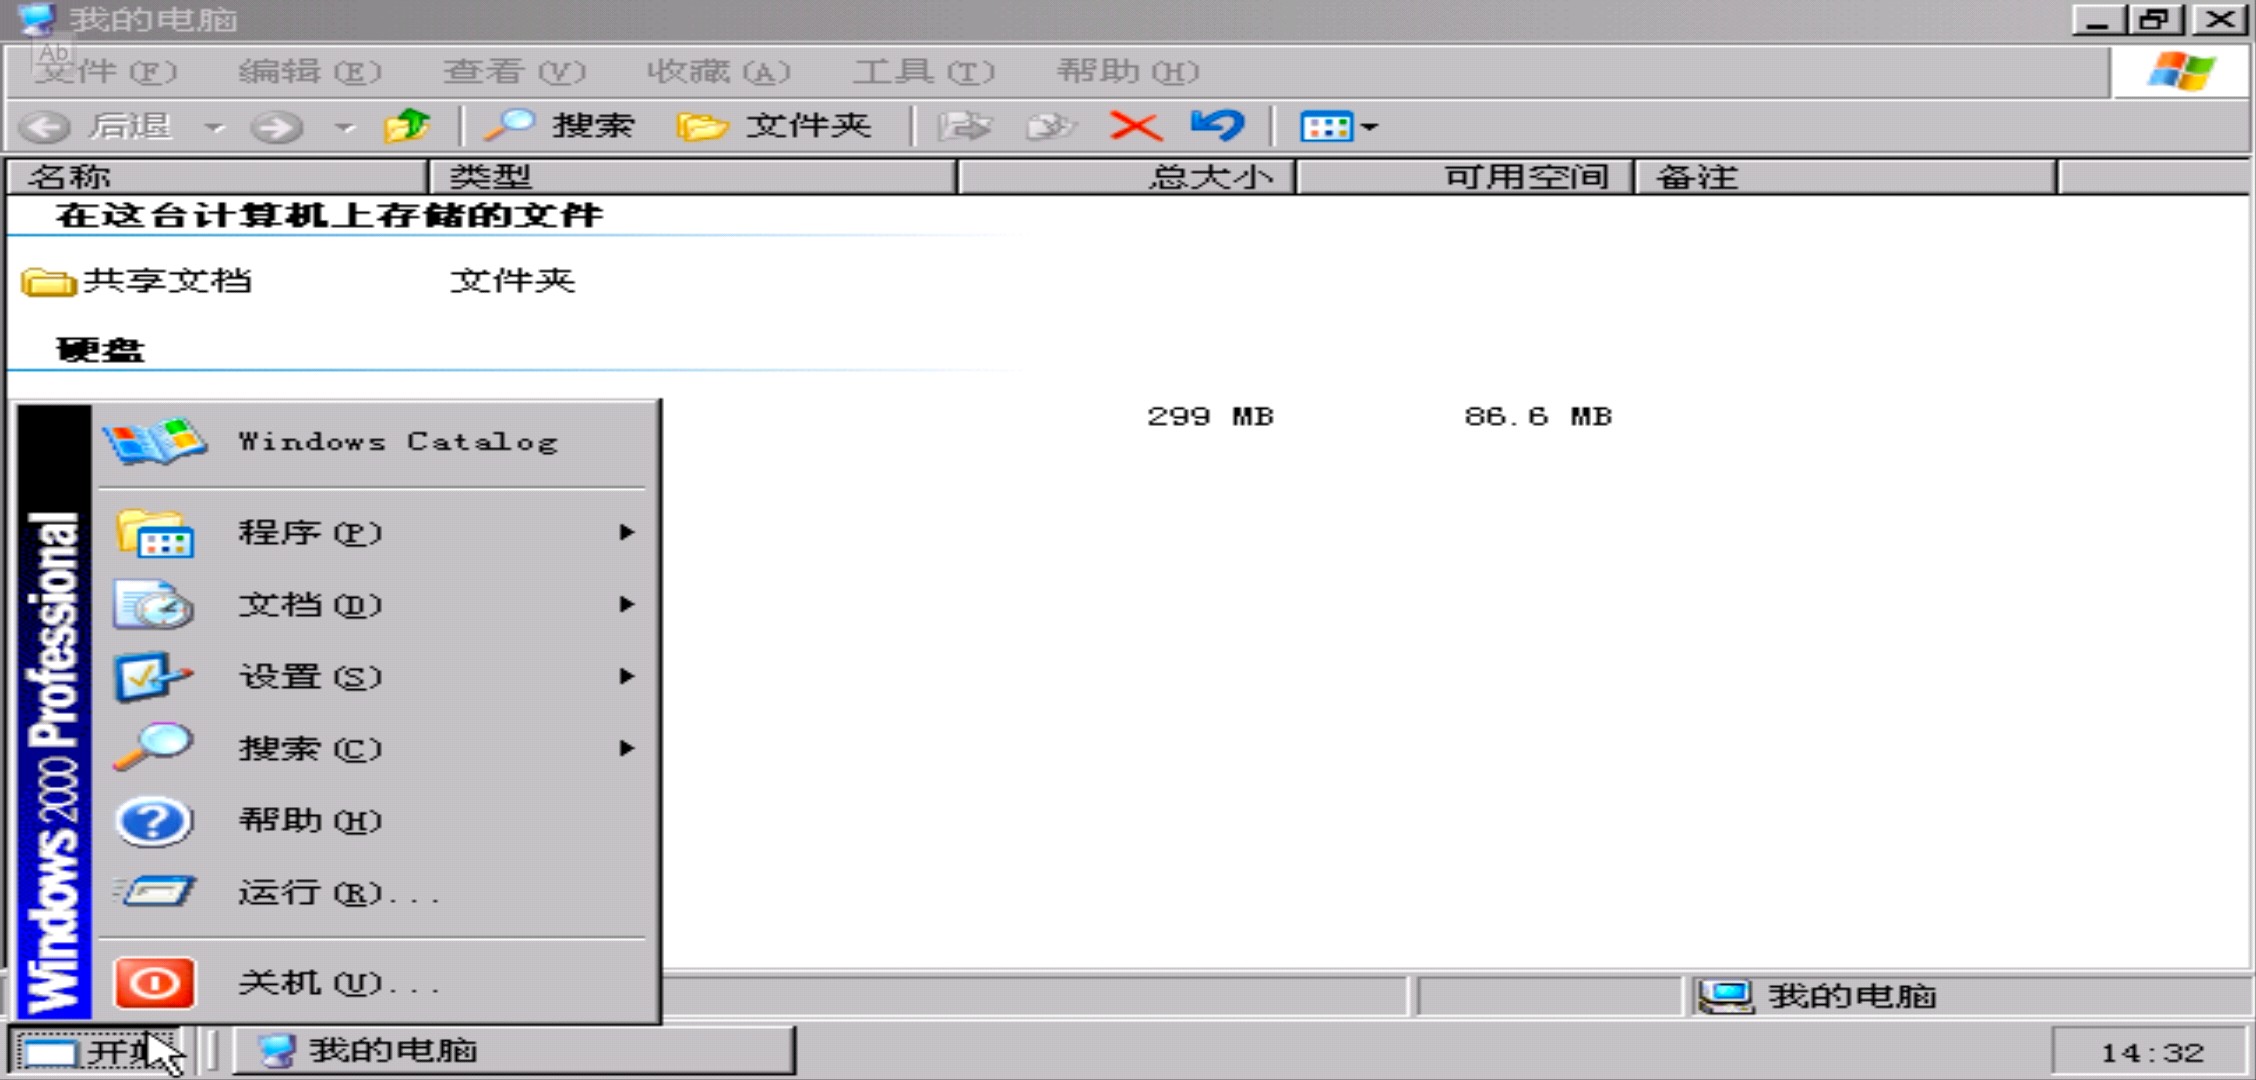
Task: Expand the Programs submenu arrow
Action: tap(626, 532)
